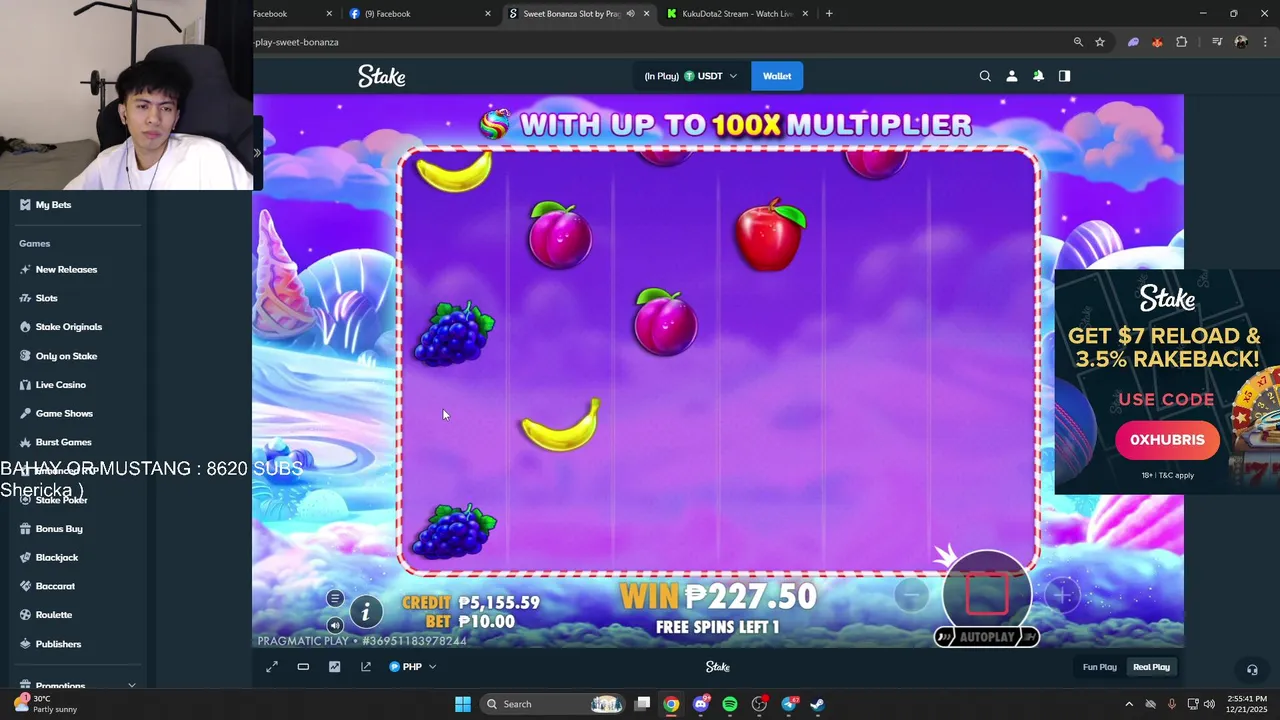1280x720 pixels.
Task: Expand the Promotions sidebar section
Action: coord(78,686)
